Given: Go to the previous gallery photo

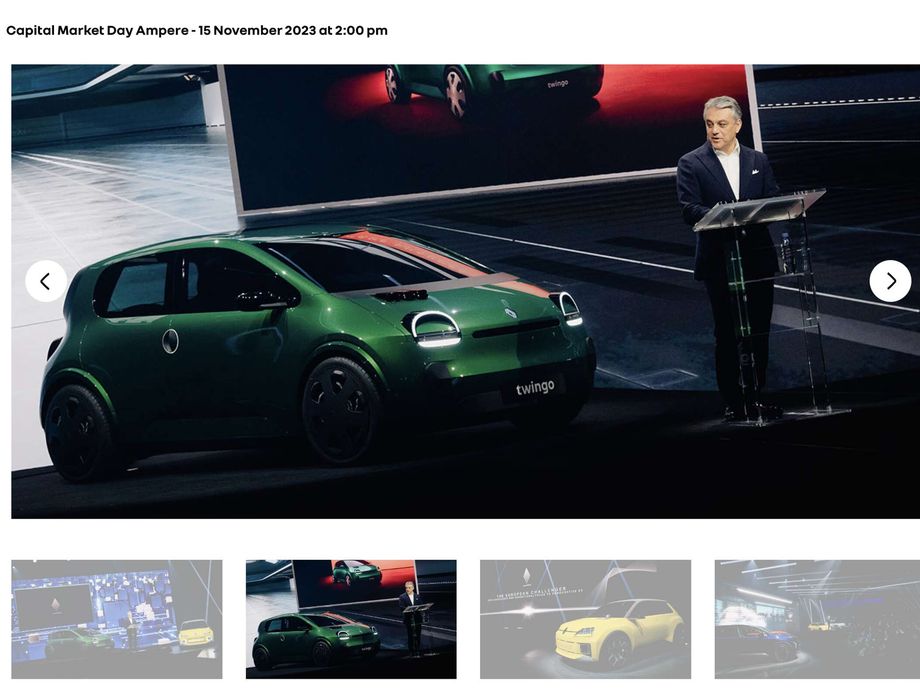Looking at the screenshot, I should pyautogui.click(x=46, y=281).
